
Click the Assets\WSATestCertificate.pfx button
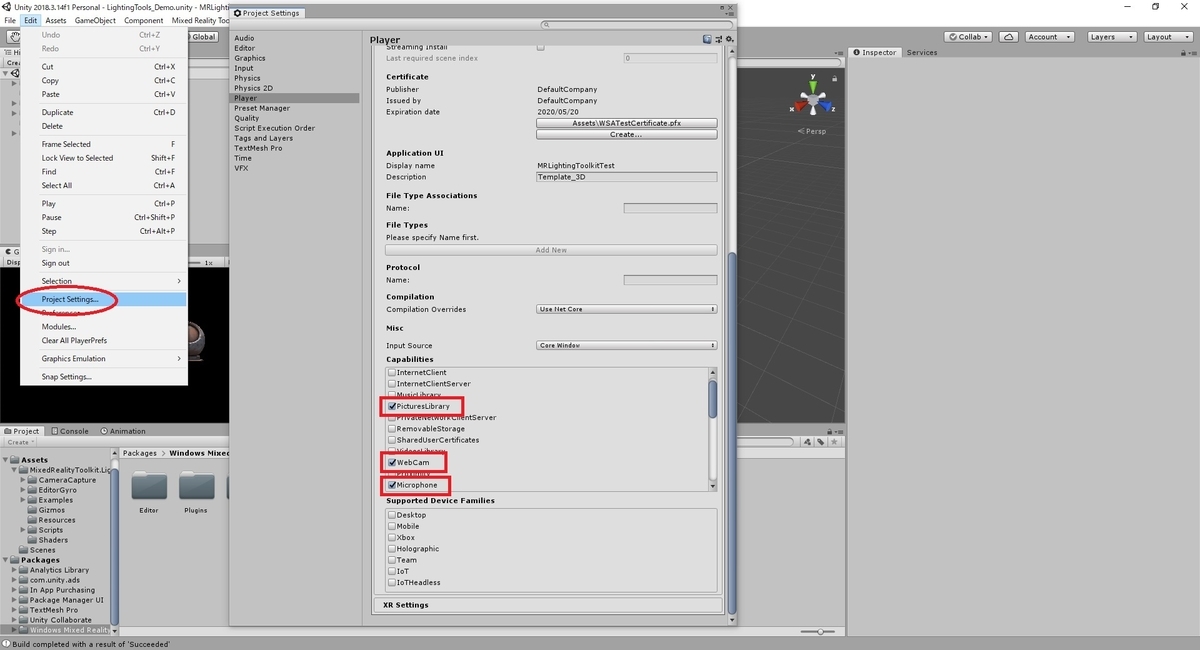[x=626, y=123]
